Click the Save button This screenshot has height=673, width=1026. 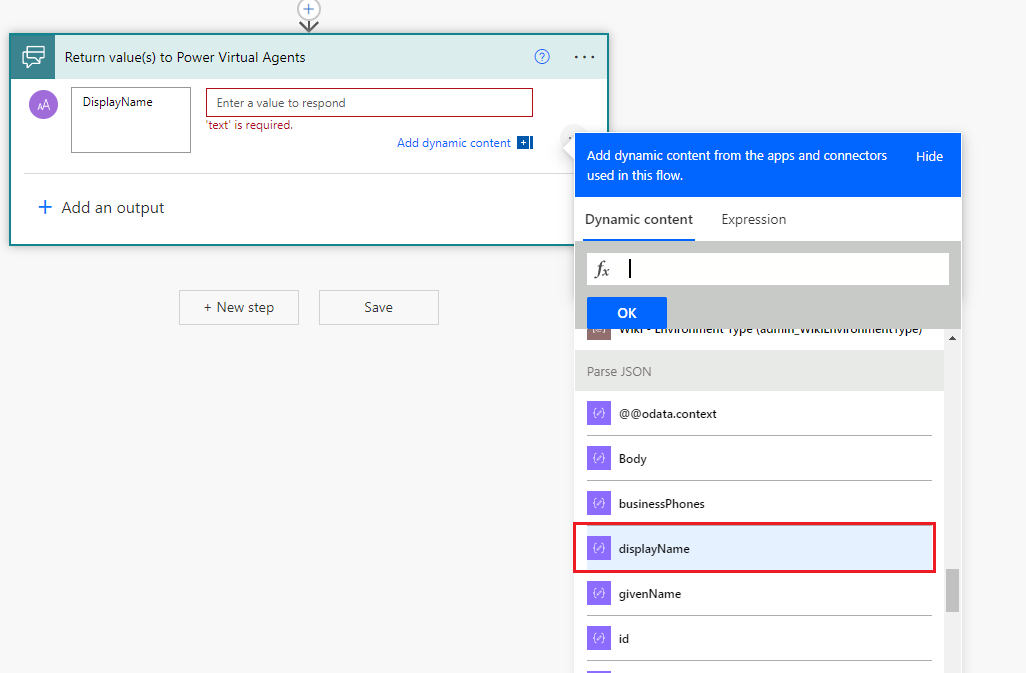pos(378,307)
